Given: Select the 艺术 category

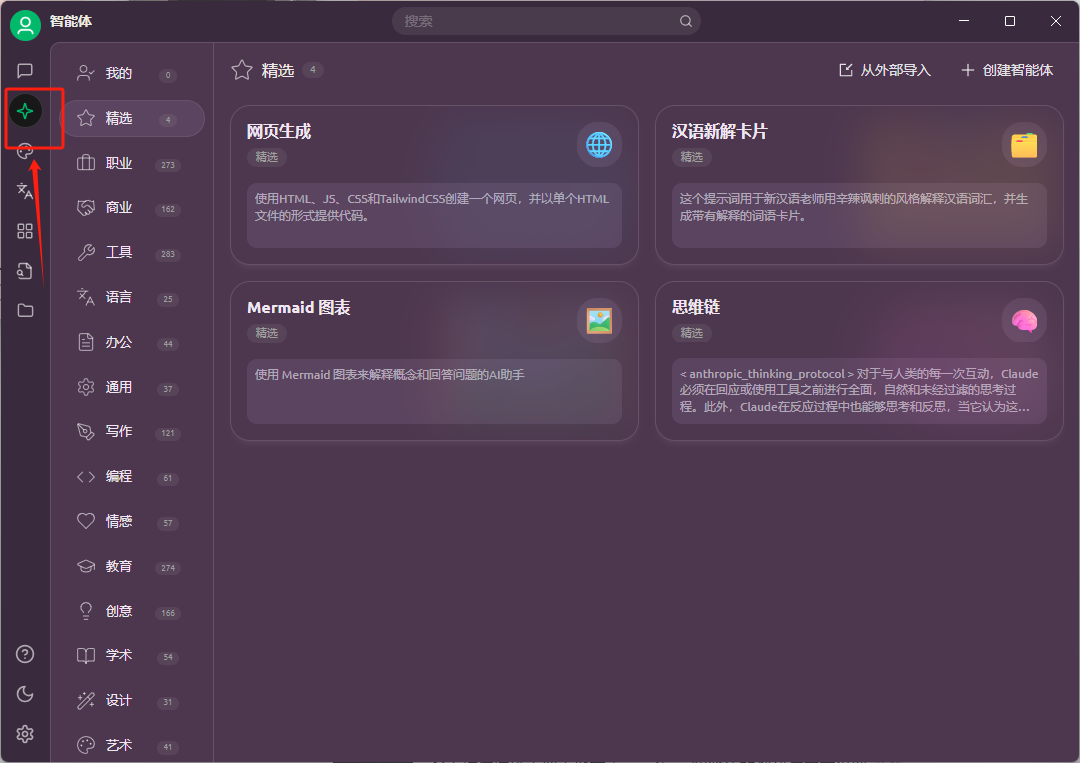Looking at the screenshot, I should (x=132, y=745).
